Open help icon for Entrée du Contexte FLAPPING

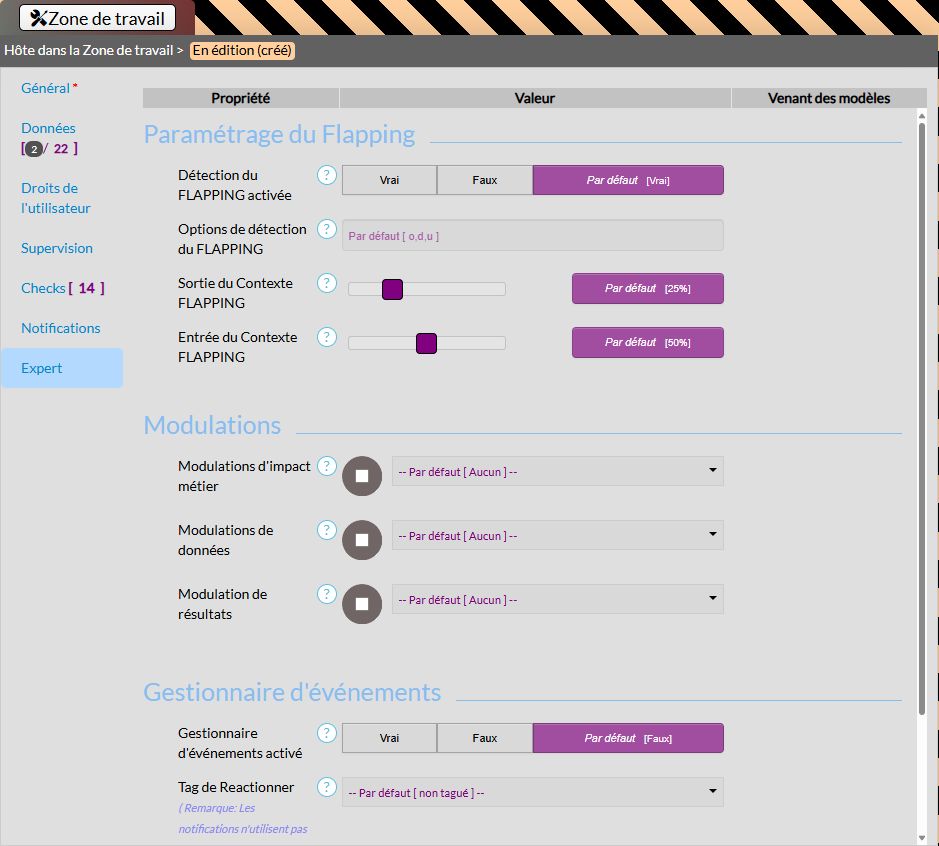point(327,337)
